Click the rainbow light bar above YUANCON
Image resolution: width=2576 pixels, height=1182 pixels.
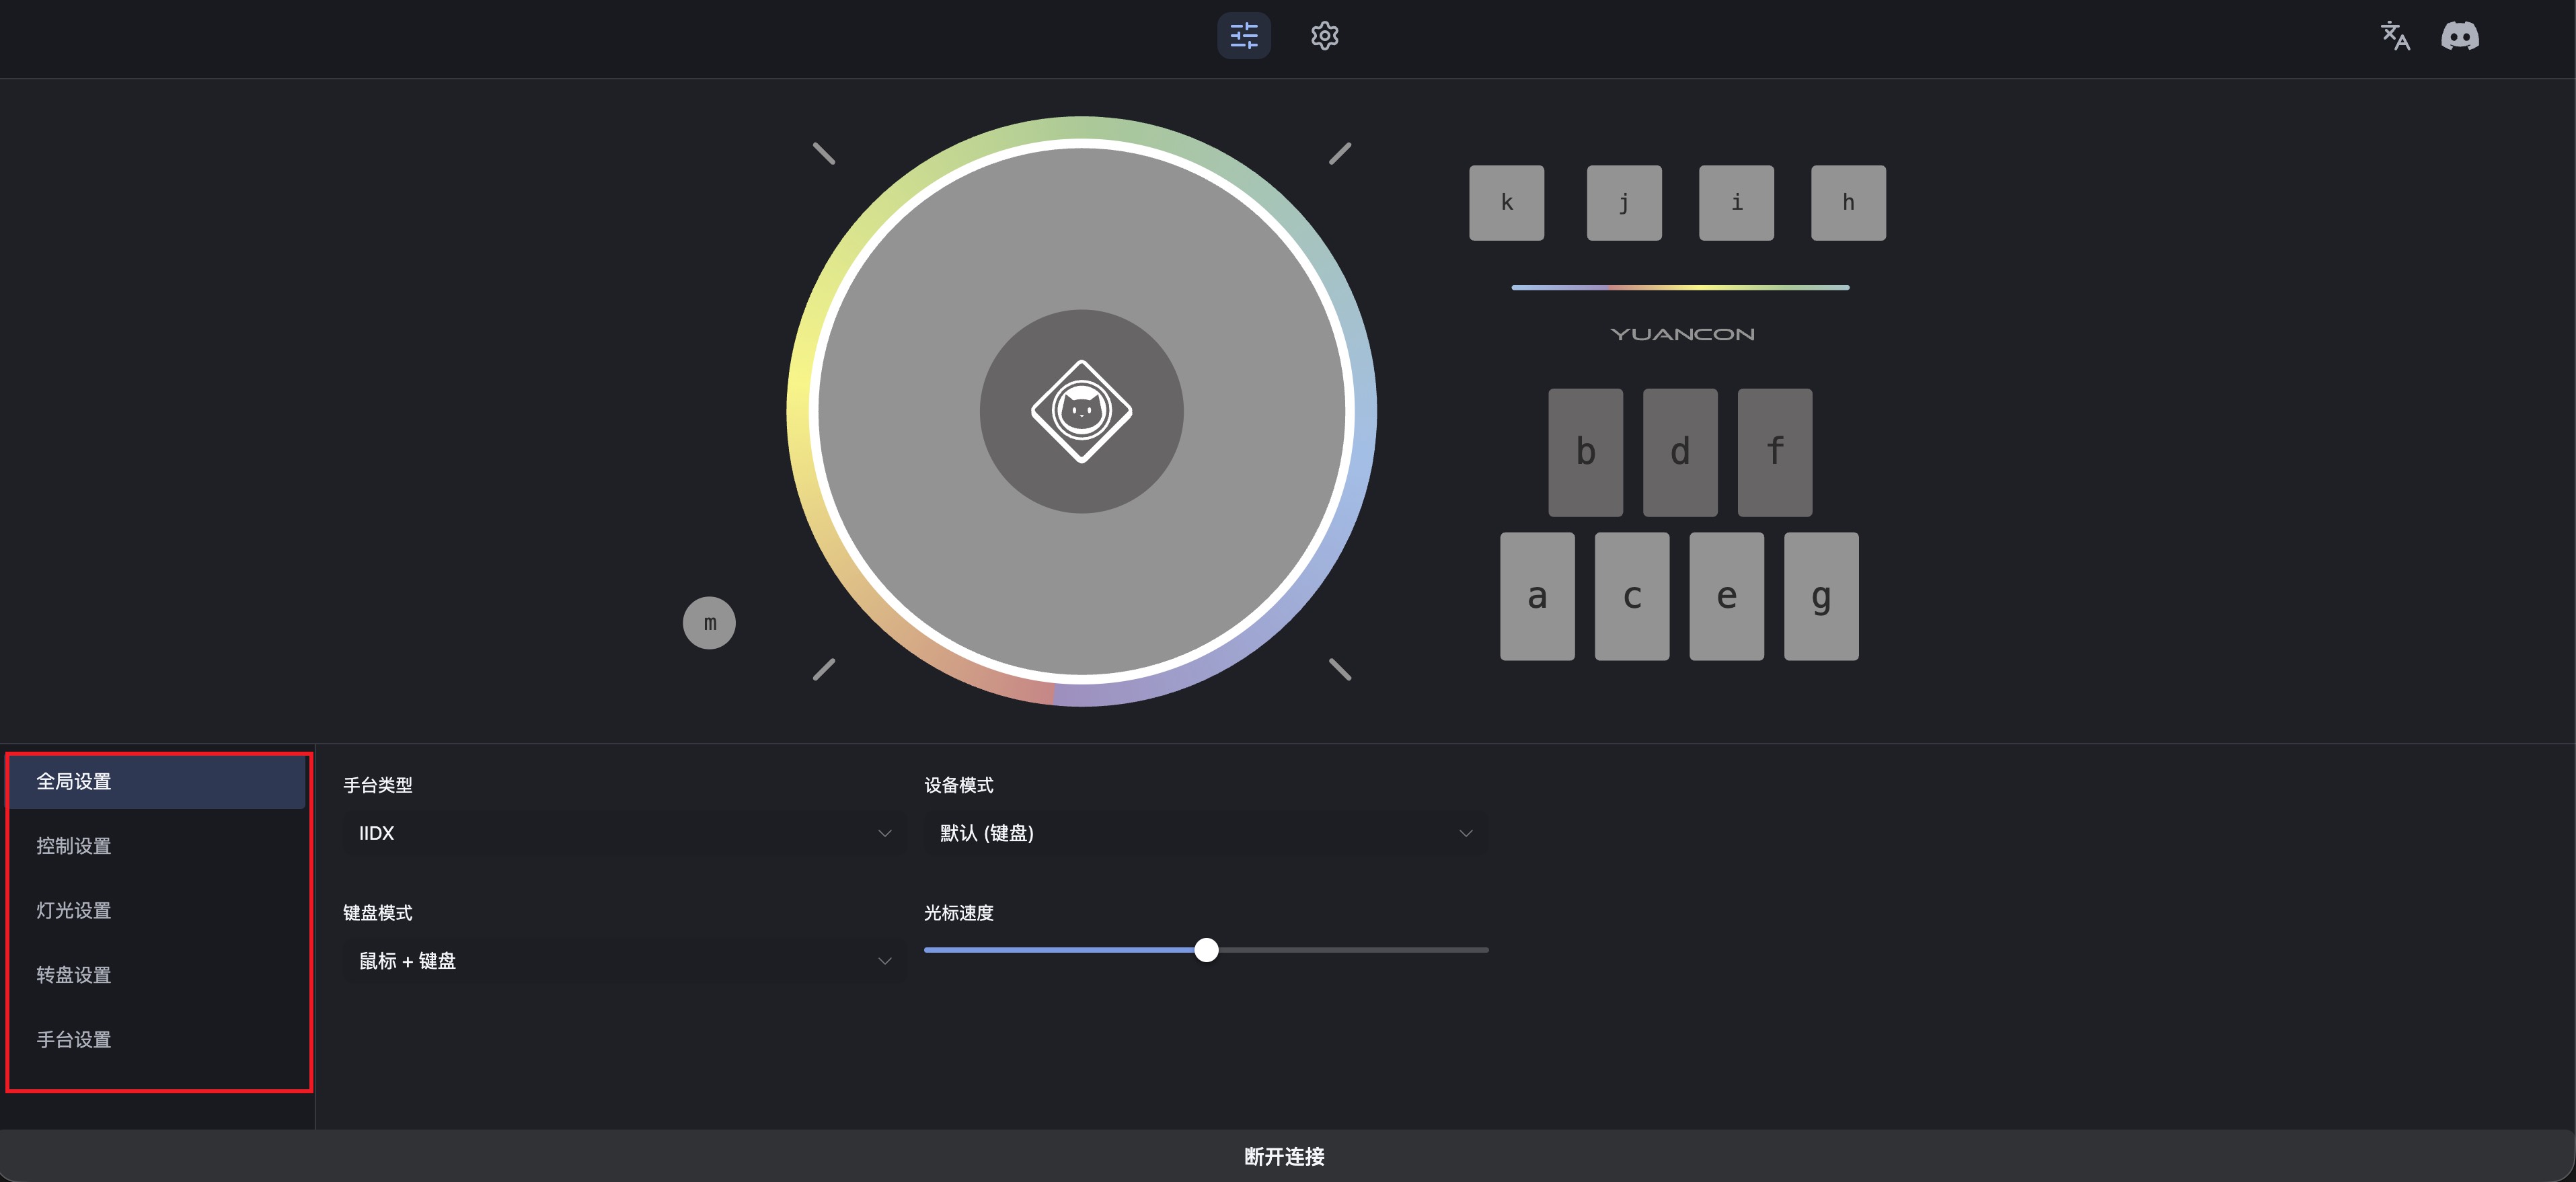(x=1680, y=288)
